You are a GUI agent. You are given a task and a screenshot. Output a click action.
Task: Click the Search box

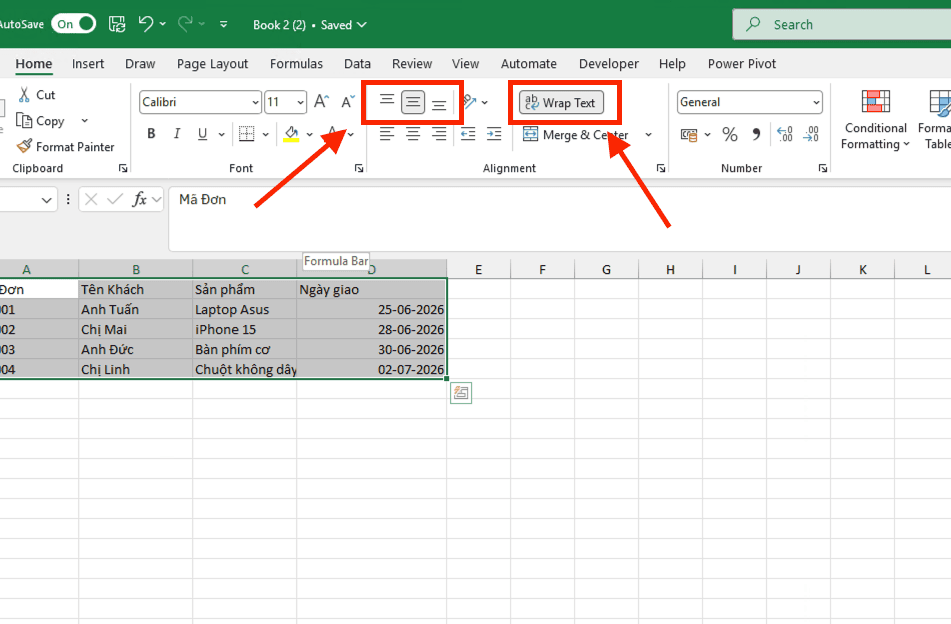pos(842,24)
